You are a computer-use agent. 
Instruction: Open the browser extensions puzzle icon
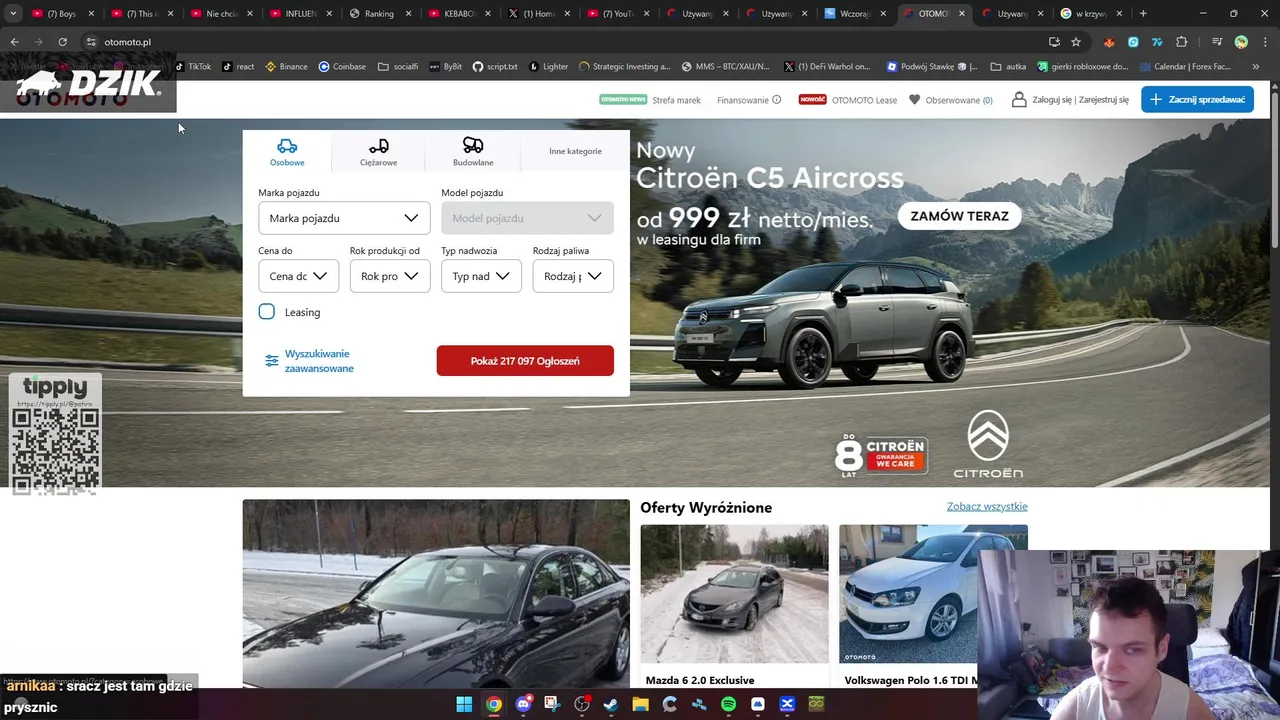1182,42
